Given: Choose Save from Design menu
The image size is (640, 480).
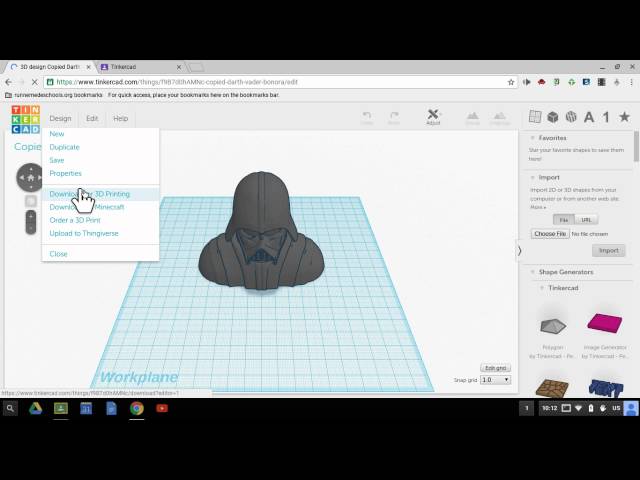Looking at the screenshot, I should coord(100,160).
